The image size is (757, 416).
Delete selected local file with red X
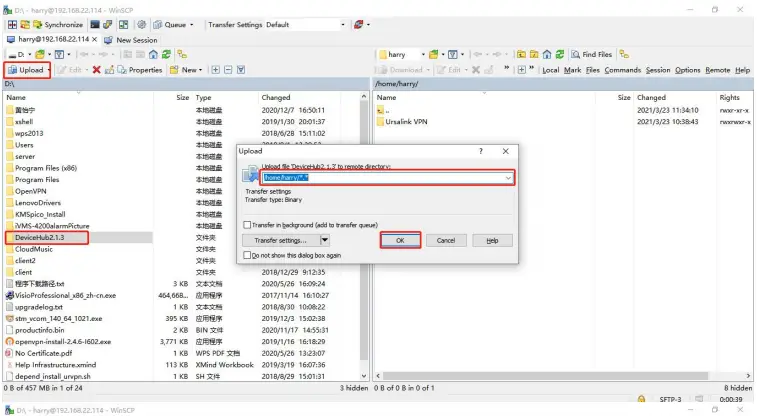97,70
